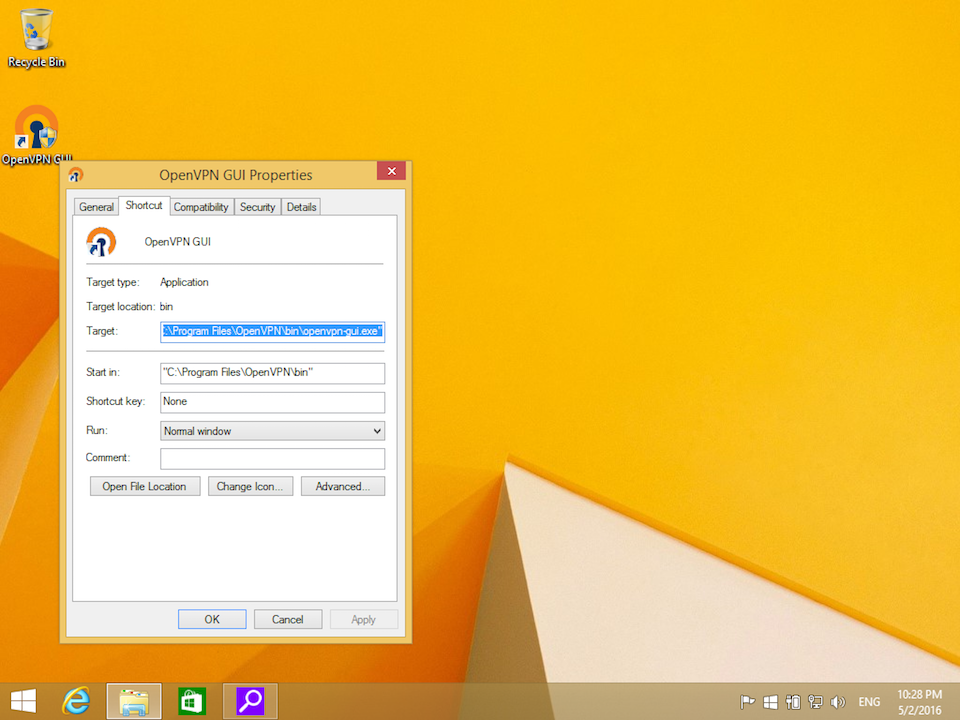Select the Shortcut tab
The height and width of the screenshot is (720, 960).
pos(144,206)
